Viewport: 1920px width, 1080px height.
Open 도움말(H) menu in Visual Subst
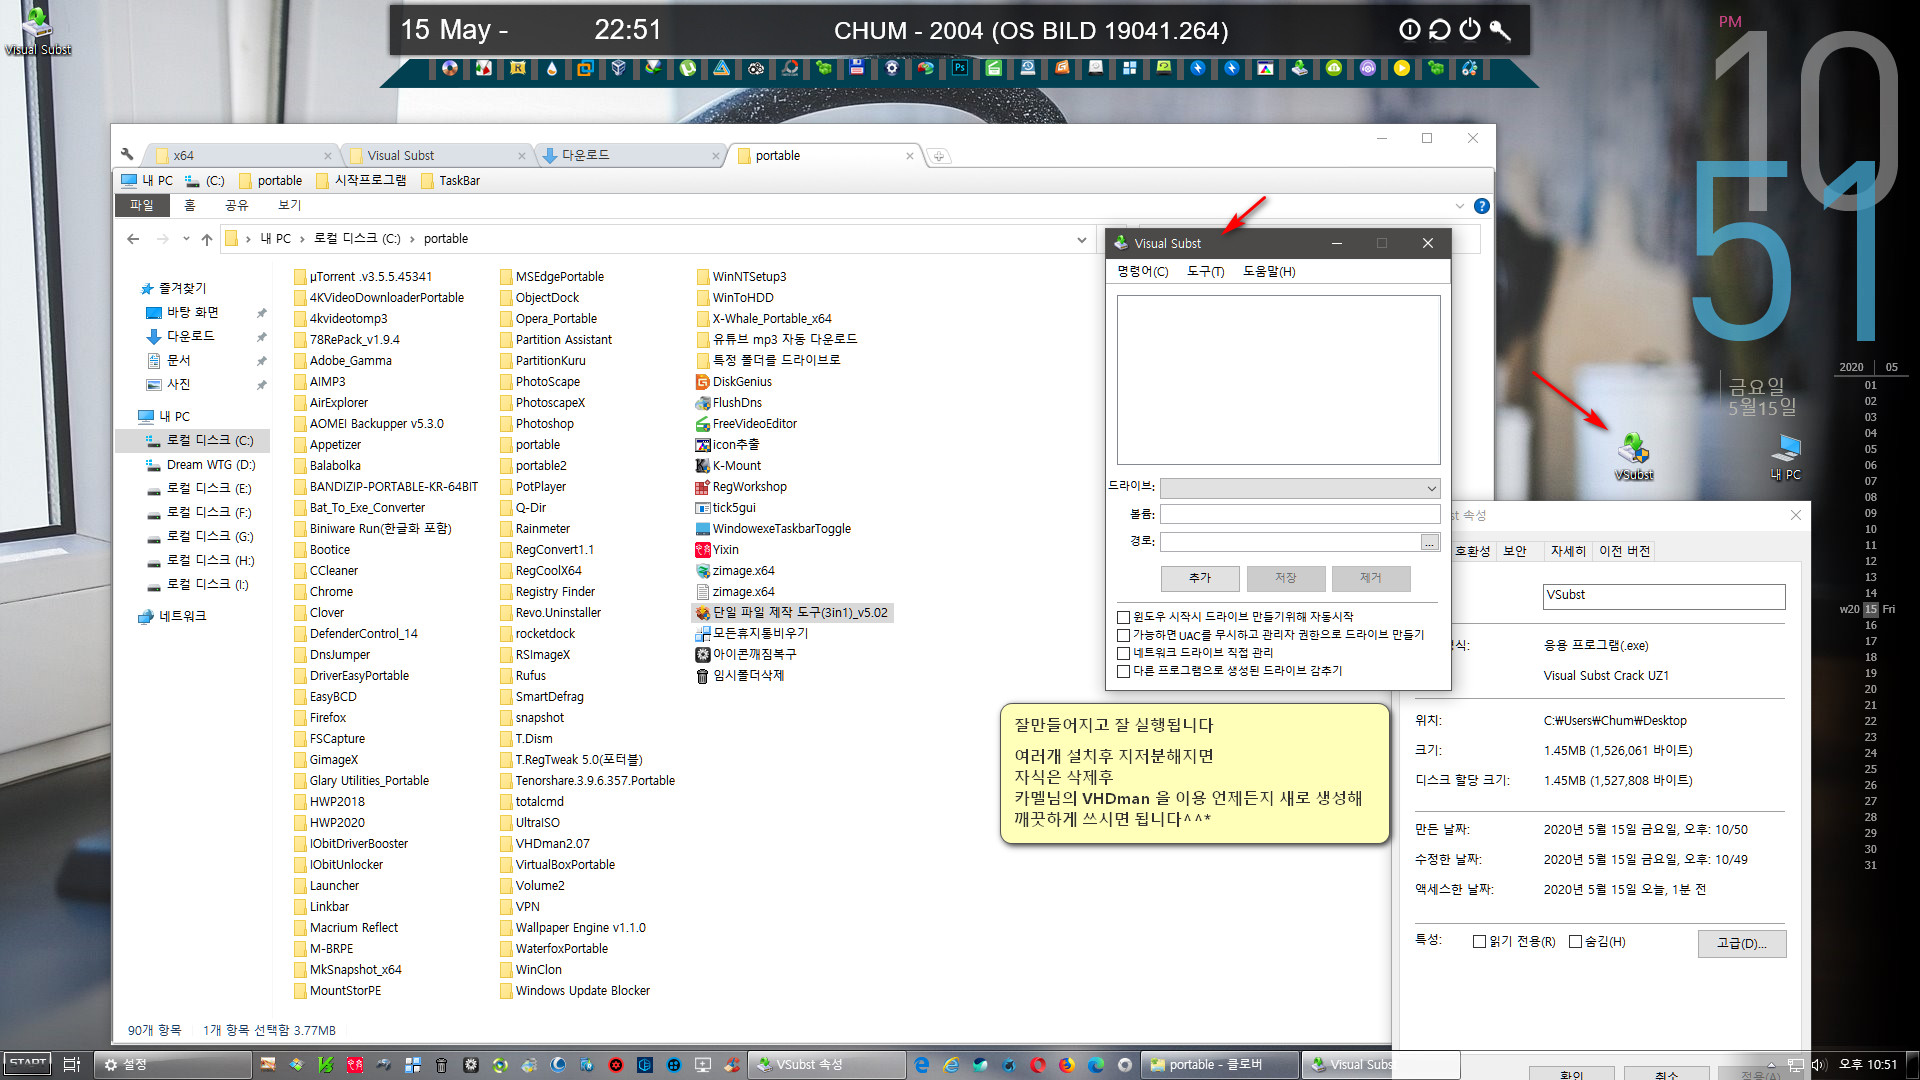coord(1268,272)
